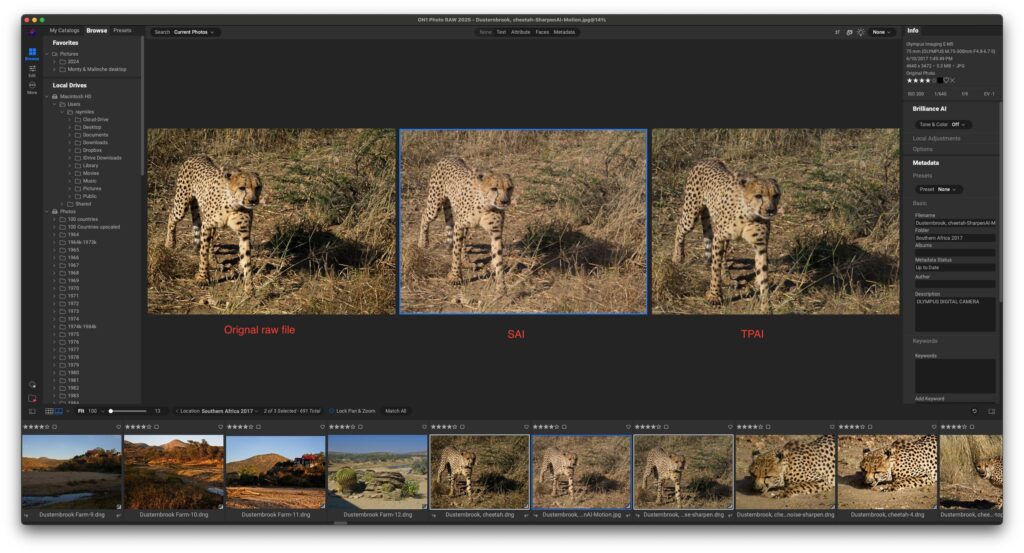Click the Macintosh HD drive icon
The image size is (1024, 553).
coord(55,97)
